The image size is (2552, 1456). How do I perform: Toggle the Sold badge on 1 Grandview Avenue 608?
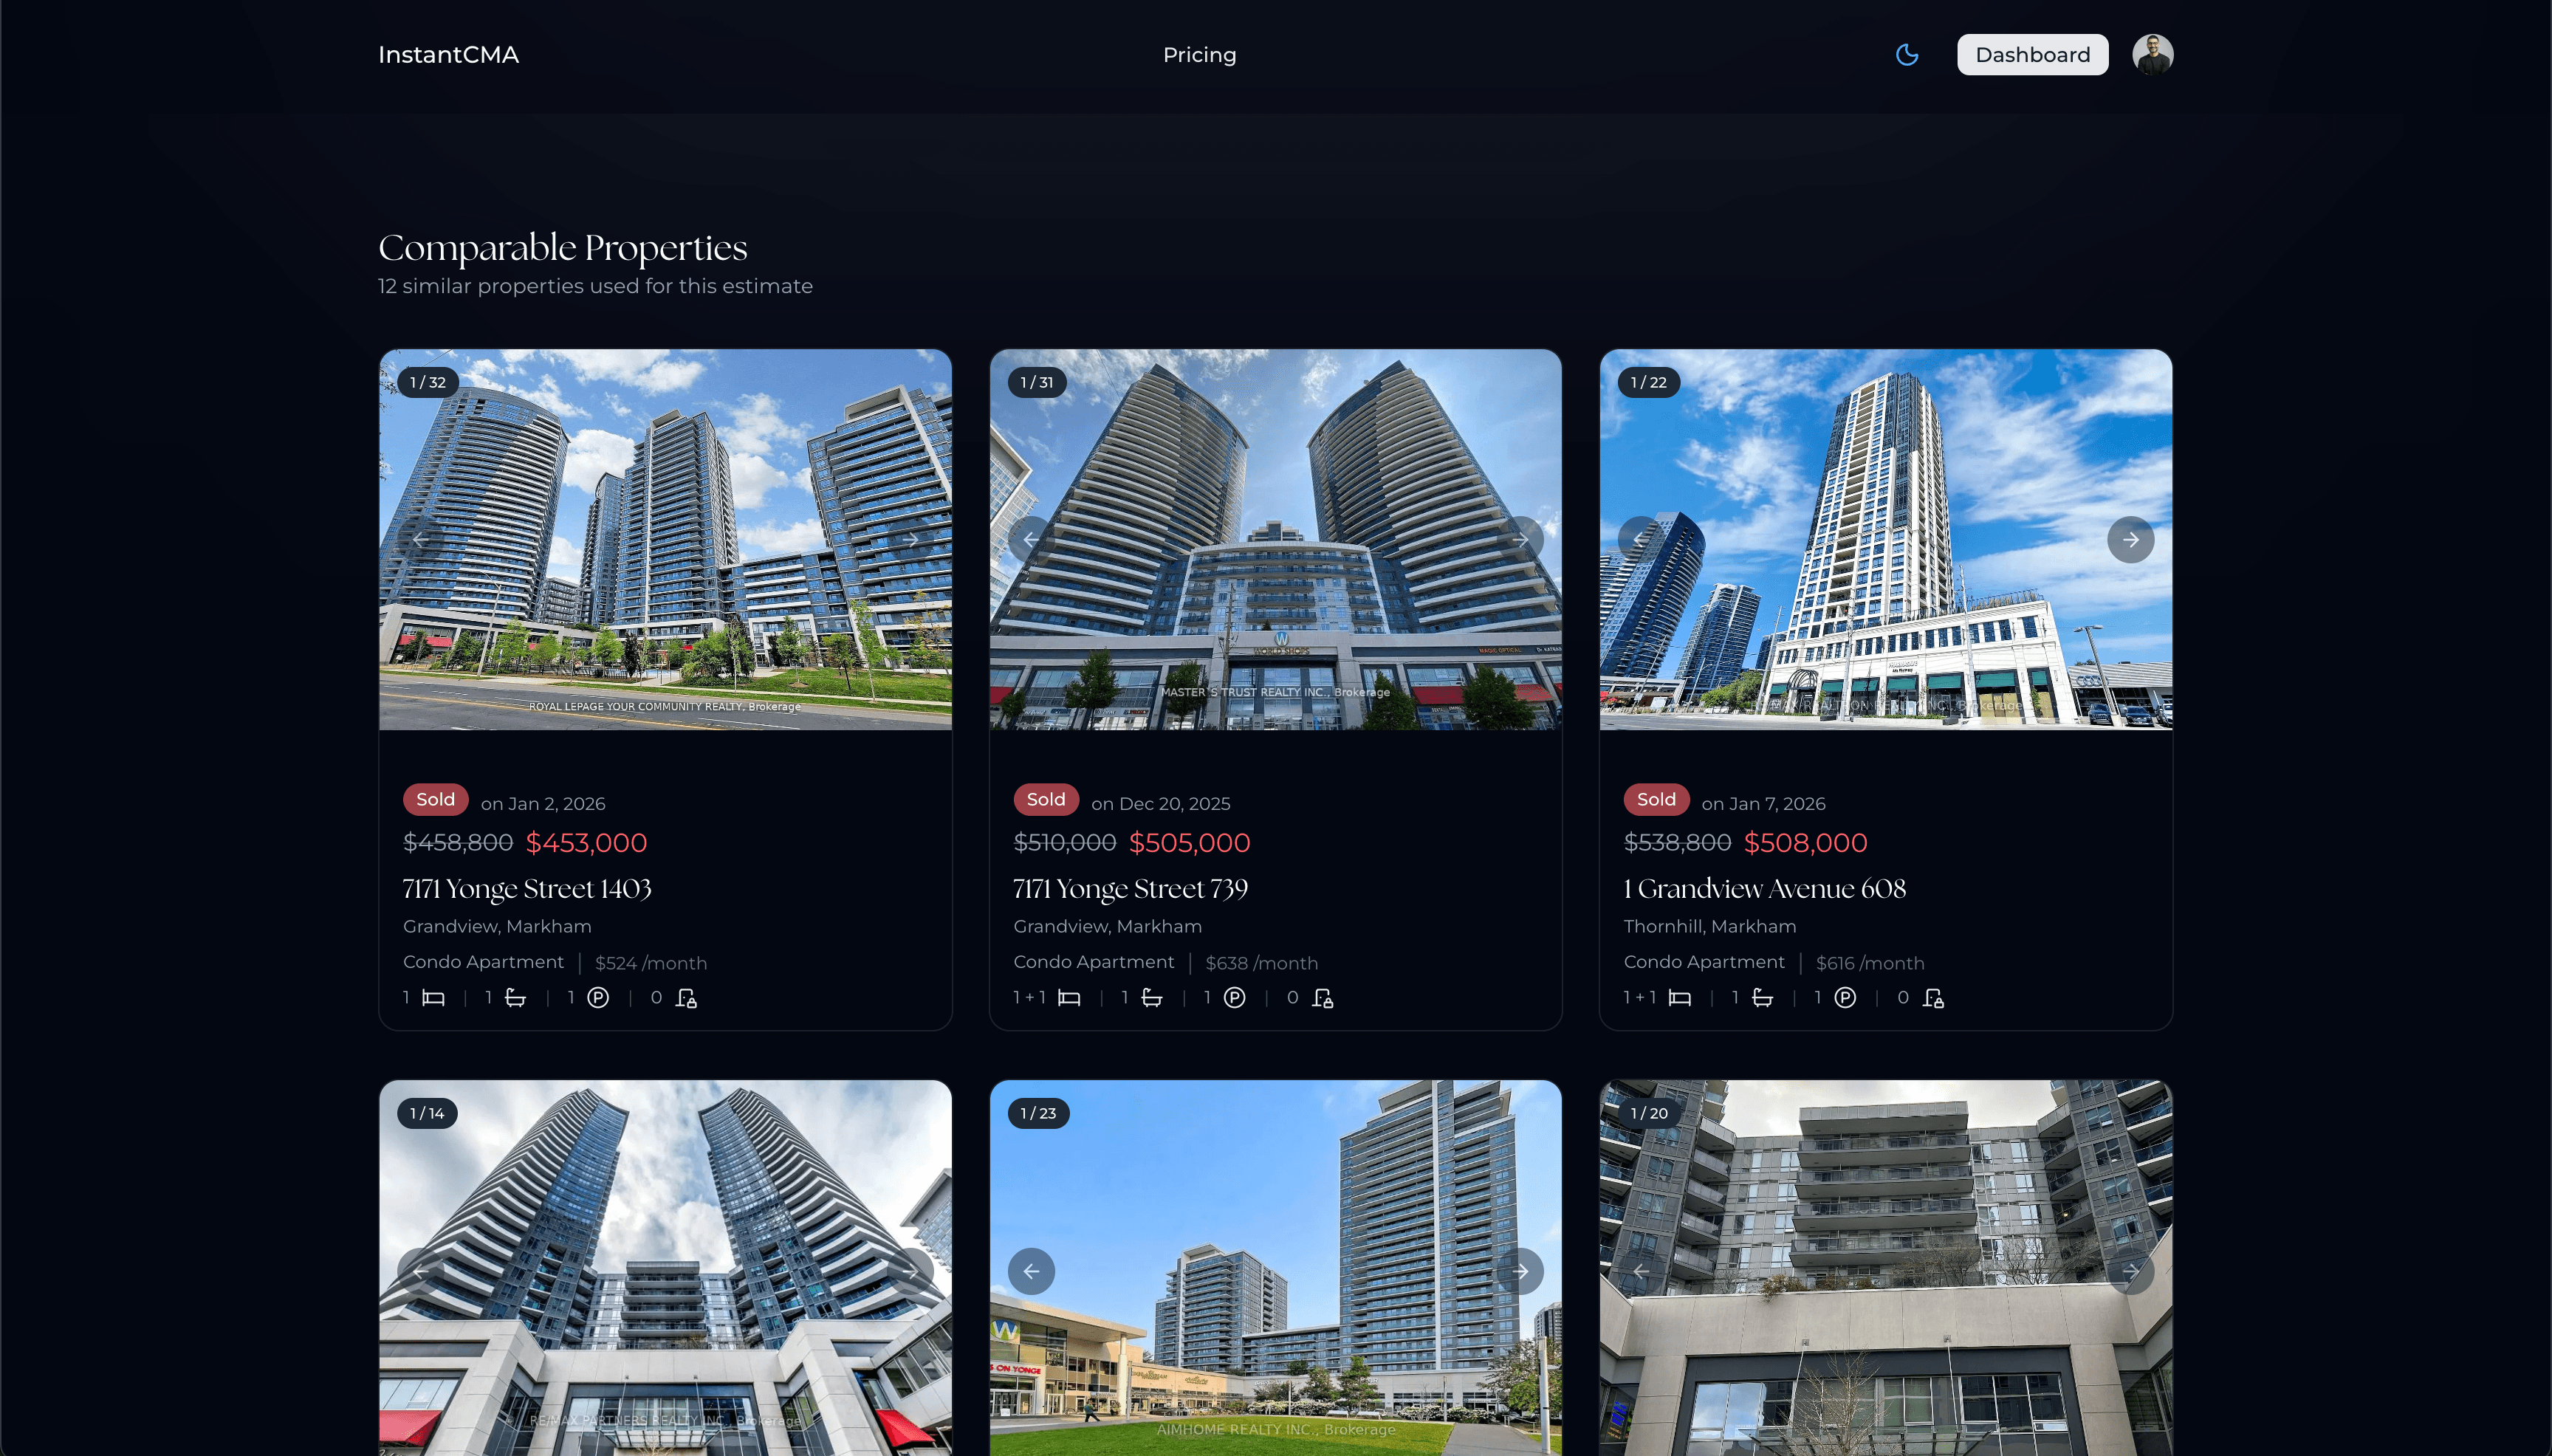pos(1655,799)
